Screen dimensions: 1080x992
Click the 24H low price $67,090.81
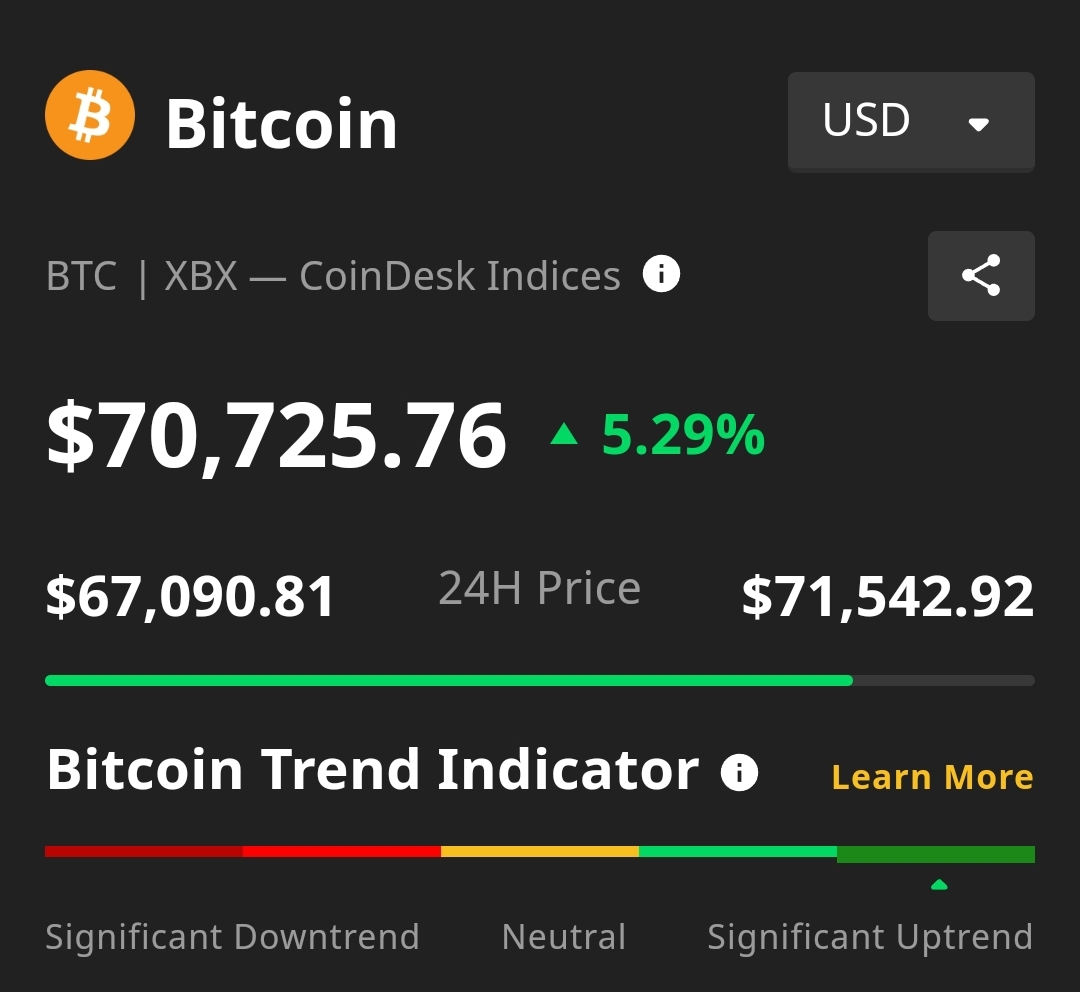190,597
